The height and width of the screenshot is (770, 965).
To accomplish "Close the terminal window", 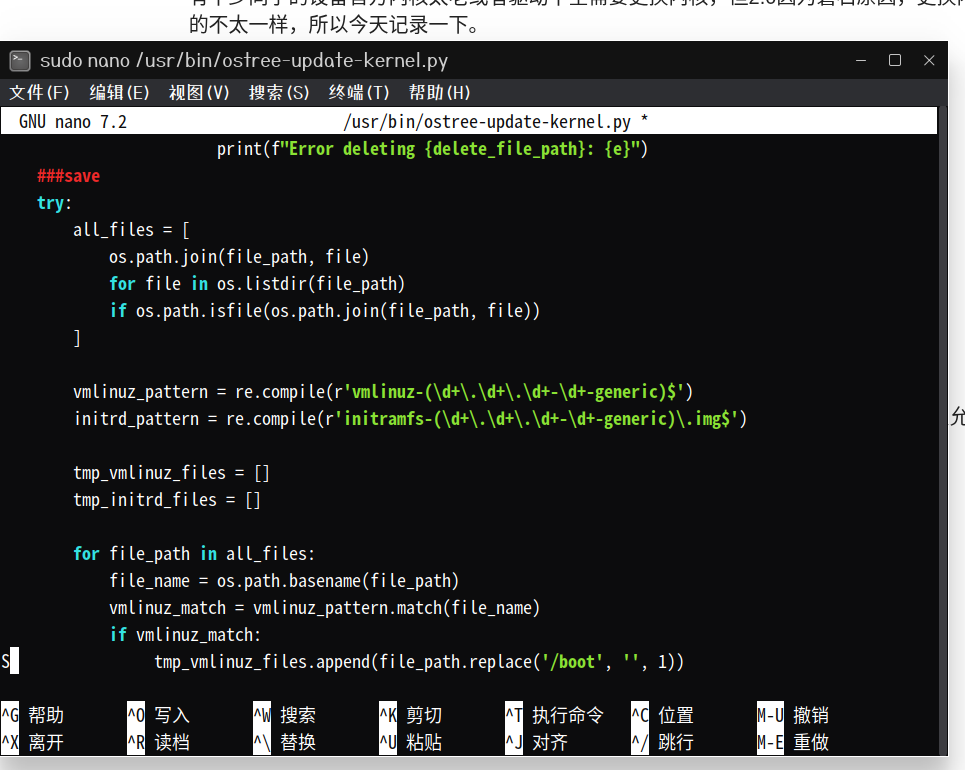I will (x=929, y=61).
